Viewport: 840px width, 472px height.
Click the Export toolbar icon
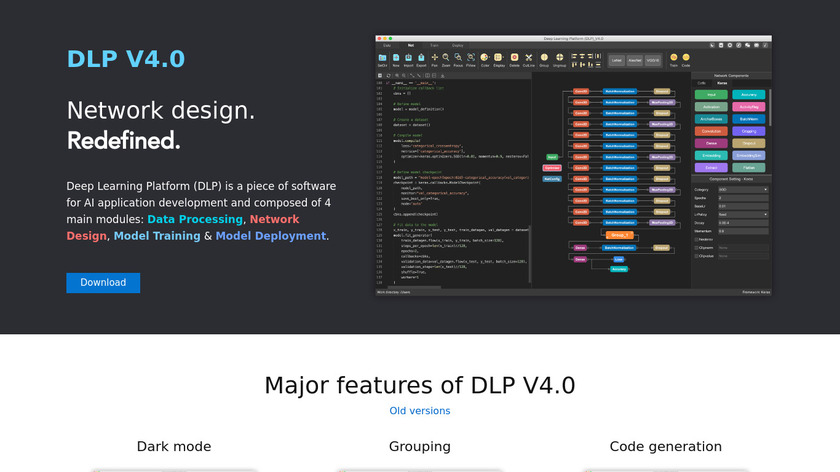[421, 58]
